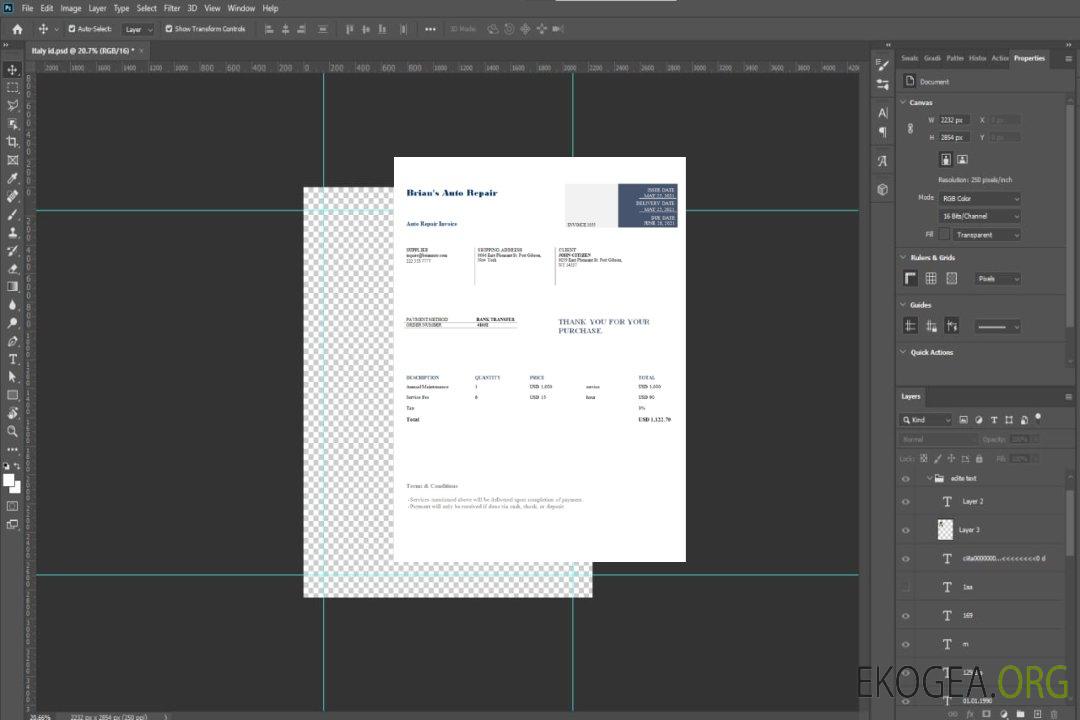Open the Brush Settings panel icon
The image size is (1080, 720).
point(883,65)
